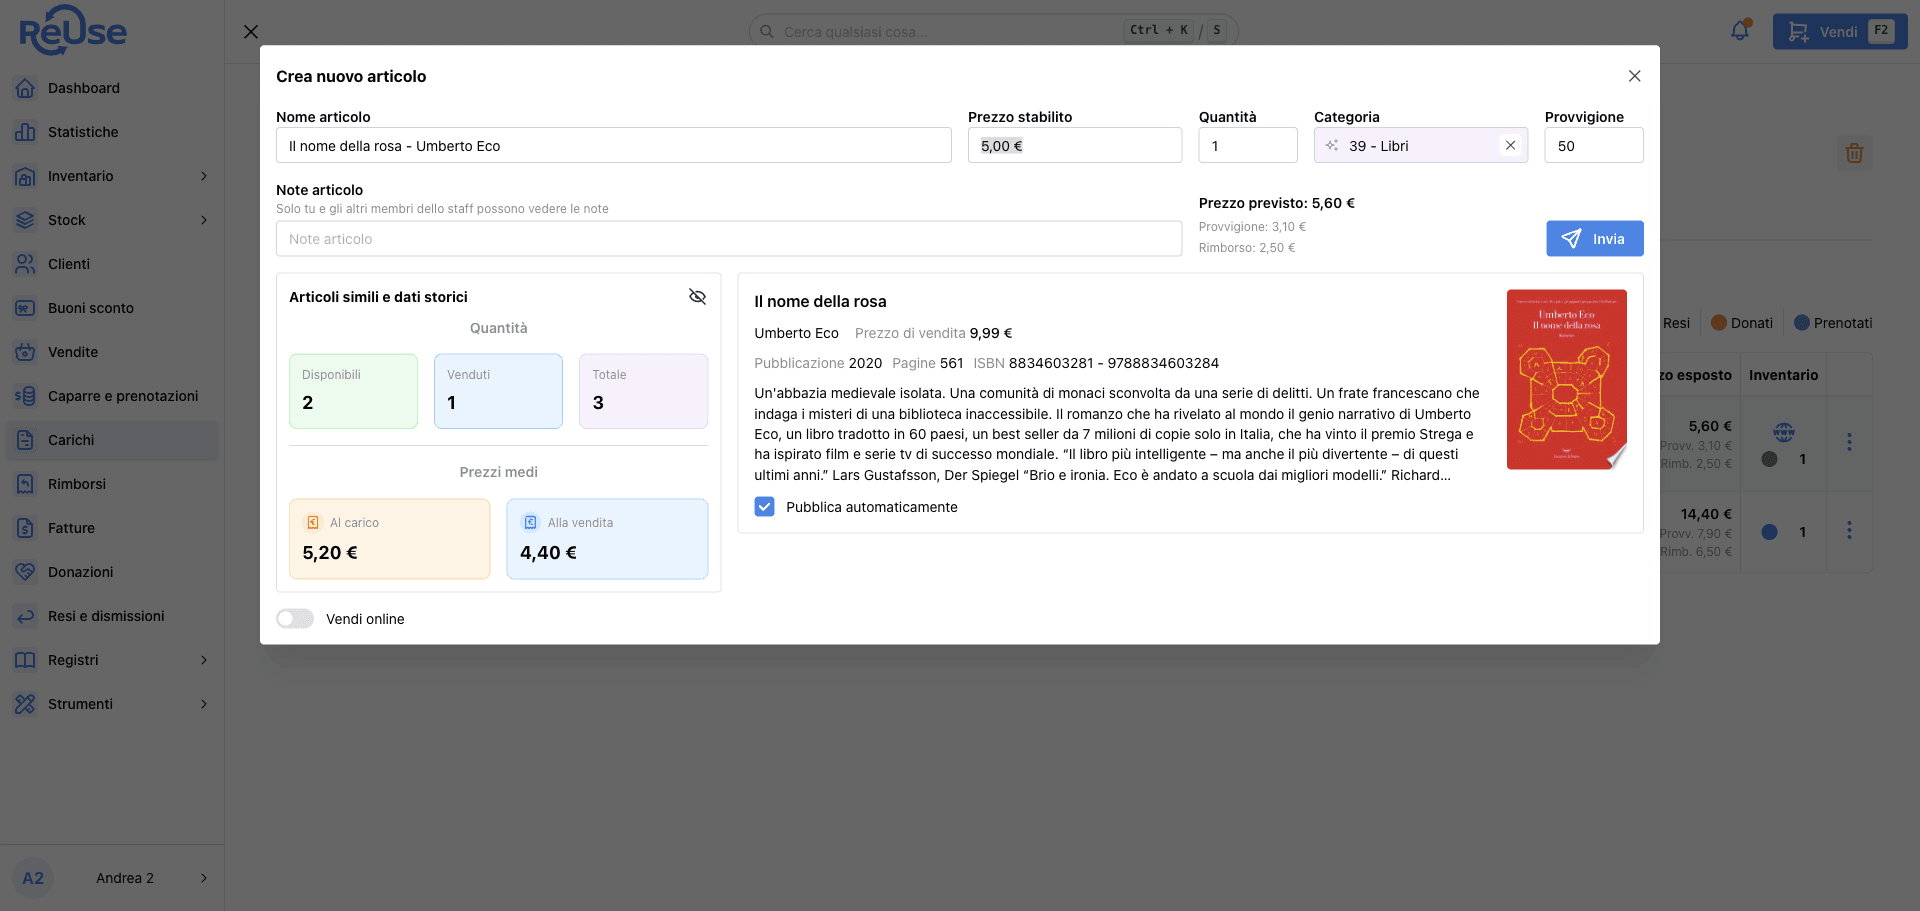Click the Buoni sconto voucher icon

pyautogui.click(x=25, y=308)
